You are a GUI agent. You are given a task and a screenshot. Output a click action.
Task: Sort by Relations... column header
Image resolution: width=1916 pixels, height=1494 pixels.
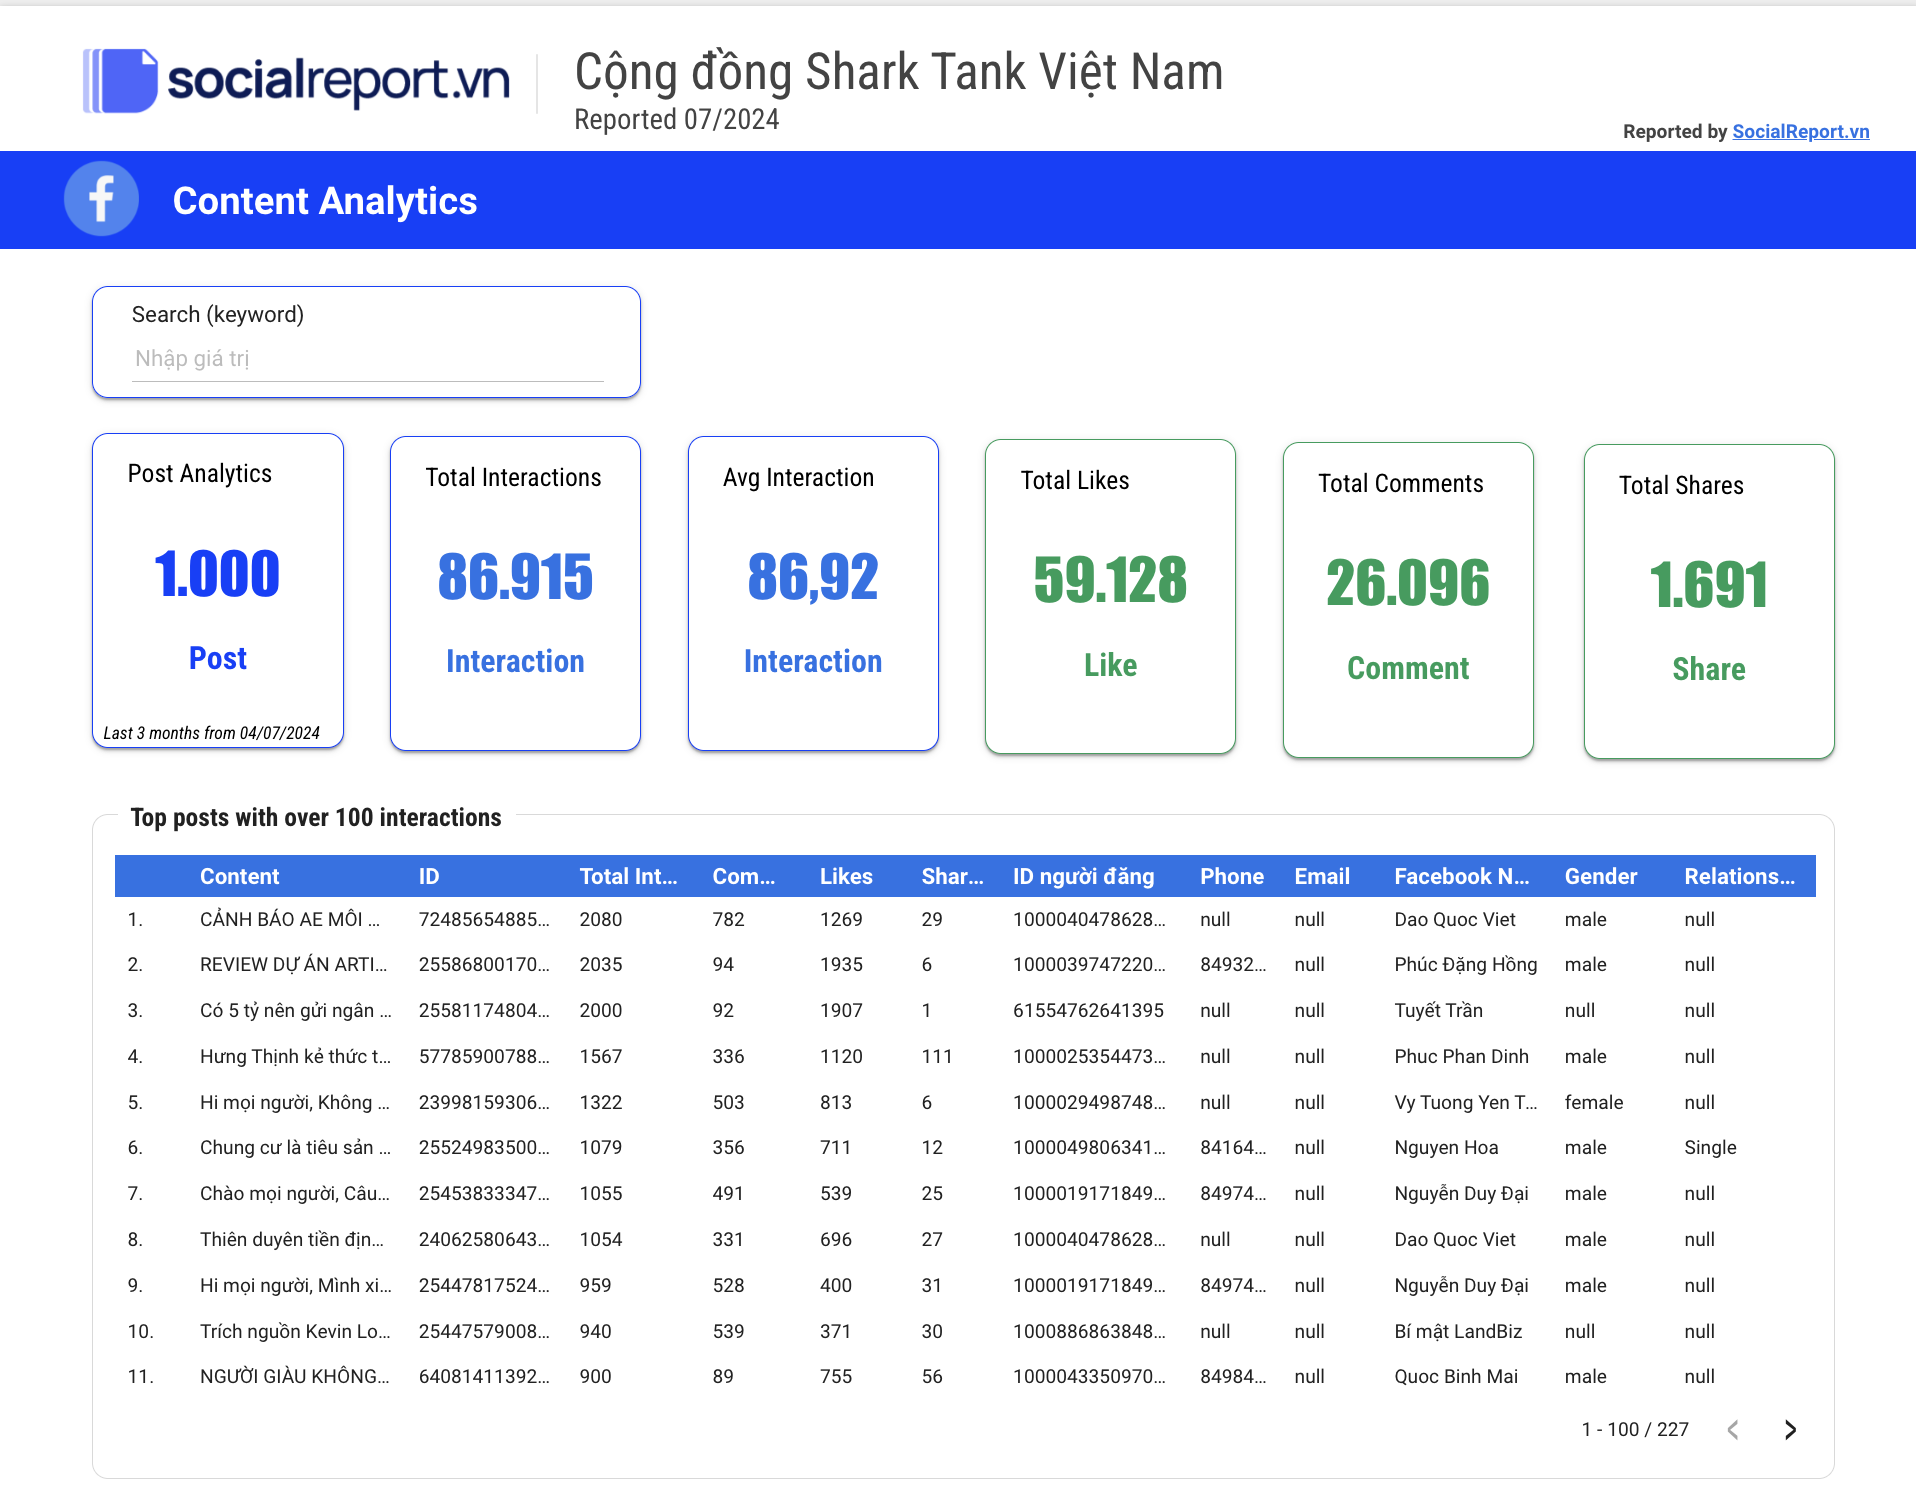(x=1739, y=876)
